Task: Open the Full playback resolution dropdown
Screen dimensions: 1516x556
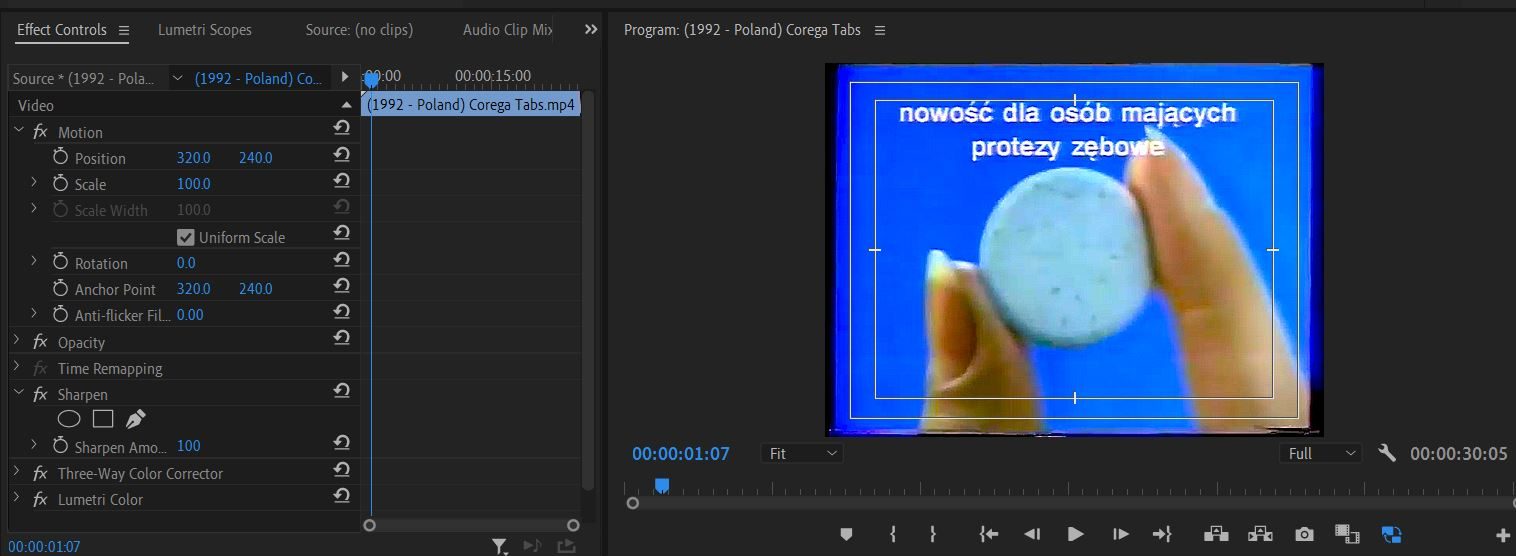Action: [1321, 453]
